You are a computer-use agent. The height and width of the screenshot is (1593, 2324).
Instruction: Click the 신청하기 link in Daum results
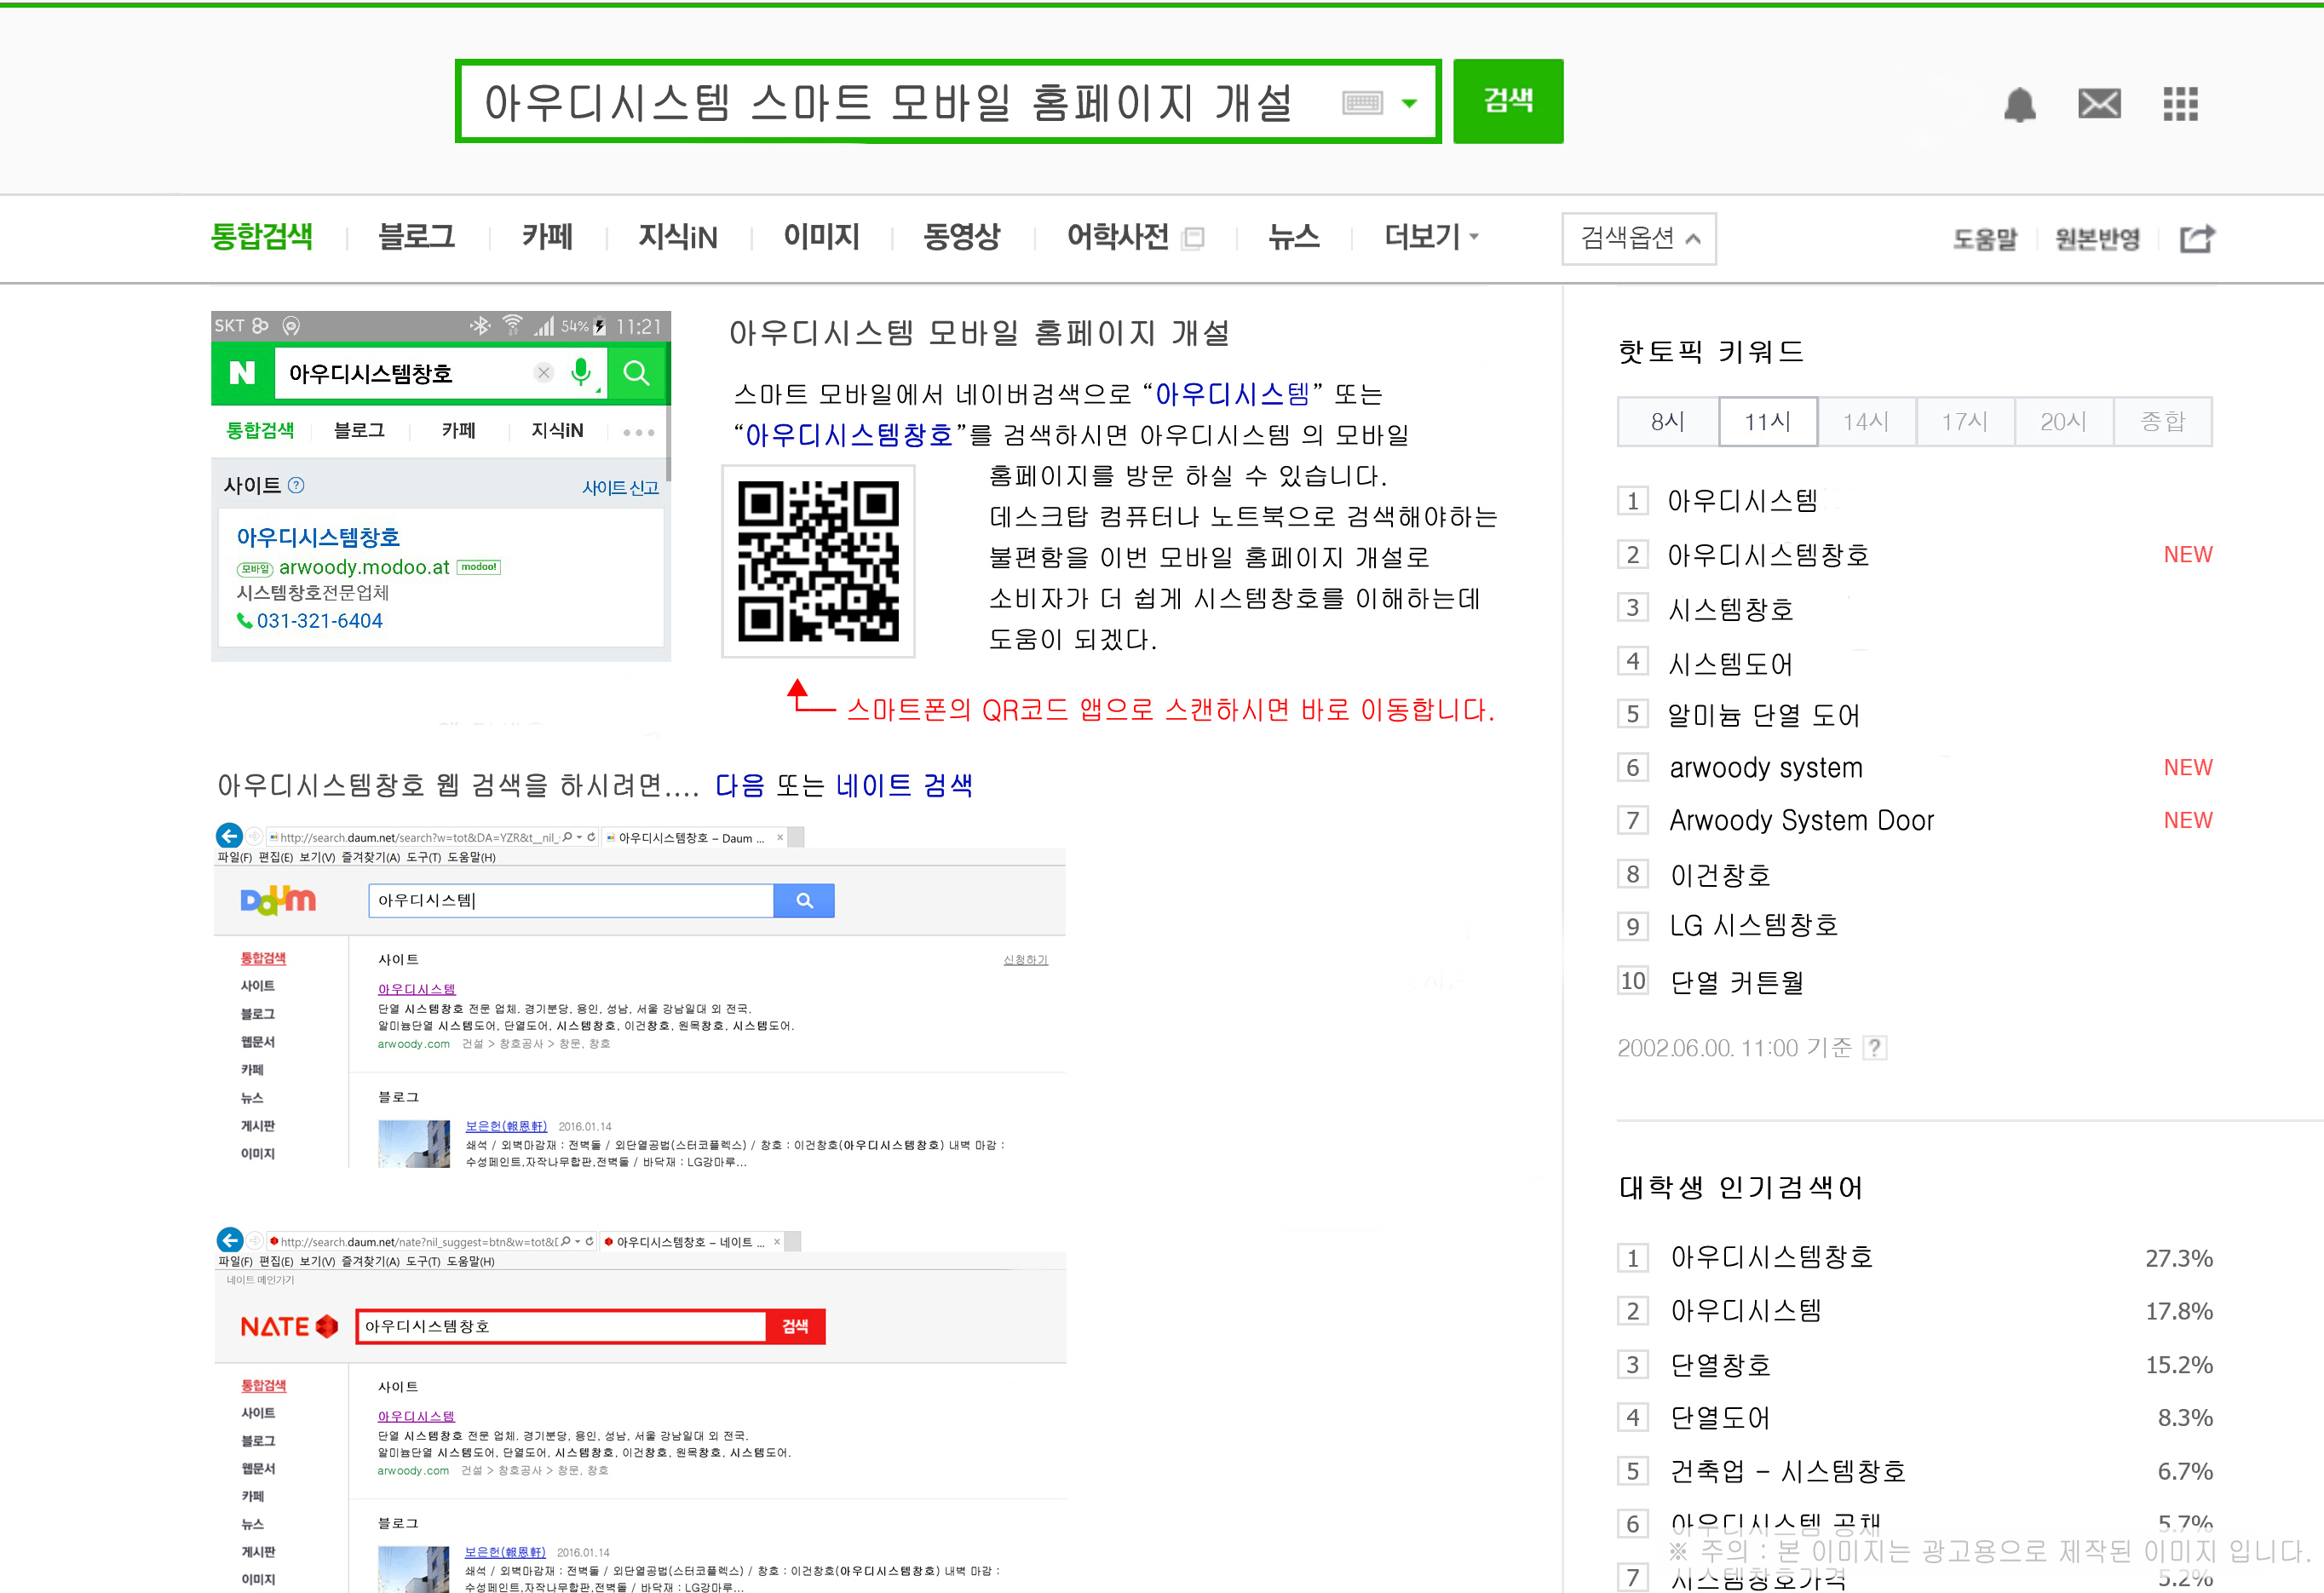[1025, 960]
